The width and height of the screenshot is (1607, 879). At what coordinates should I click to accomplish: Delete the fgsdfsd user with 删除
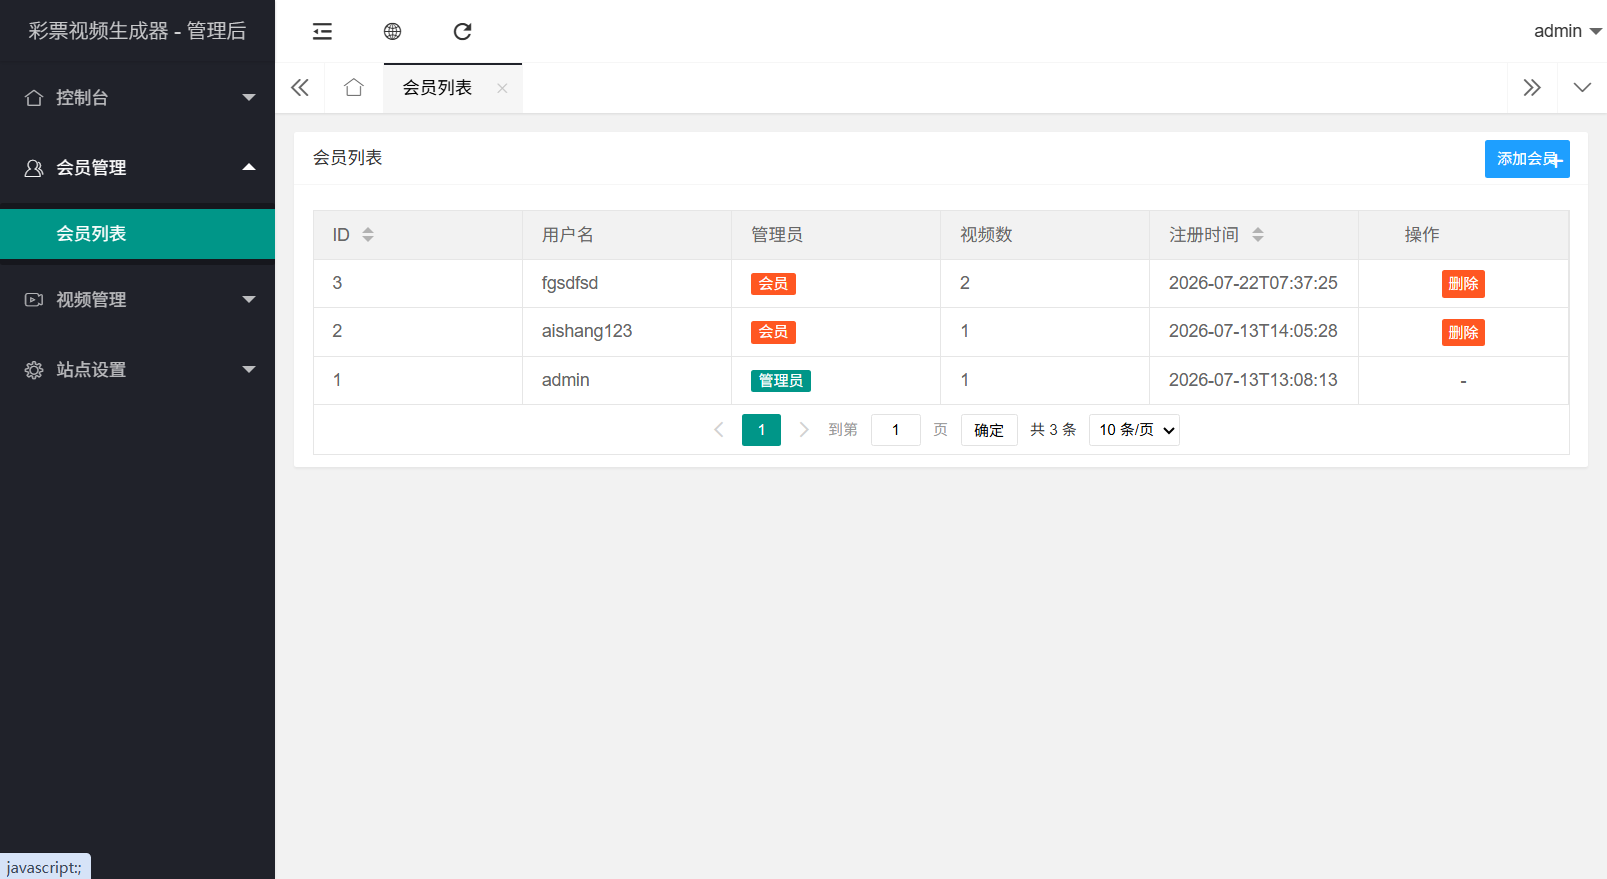[1463, 284]
